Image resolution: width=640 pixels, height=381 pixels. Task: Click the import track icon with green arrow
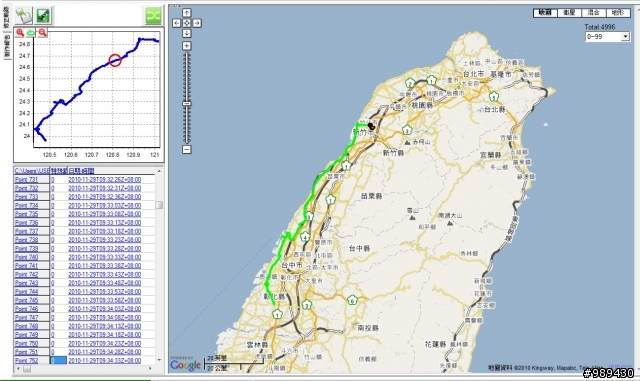24,16
